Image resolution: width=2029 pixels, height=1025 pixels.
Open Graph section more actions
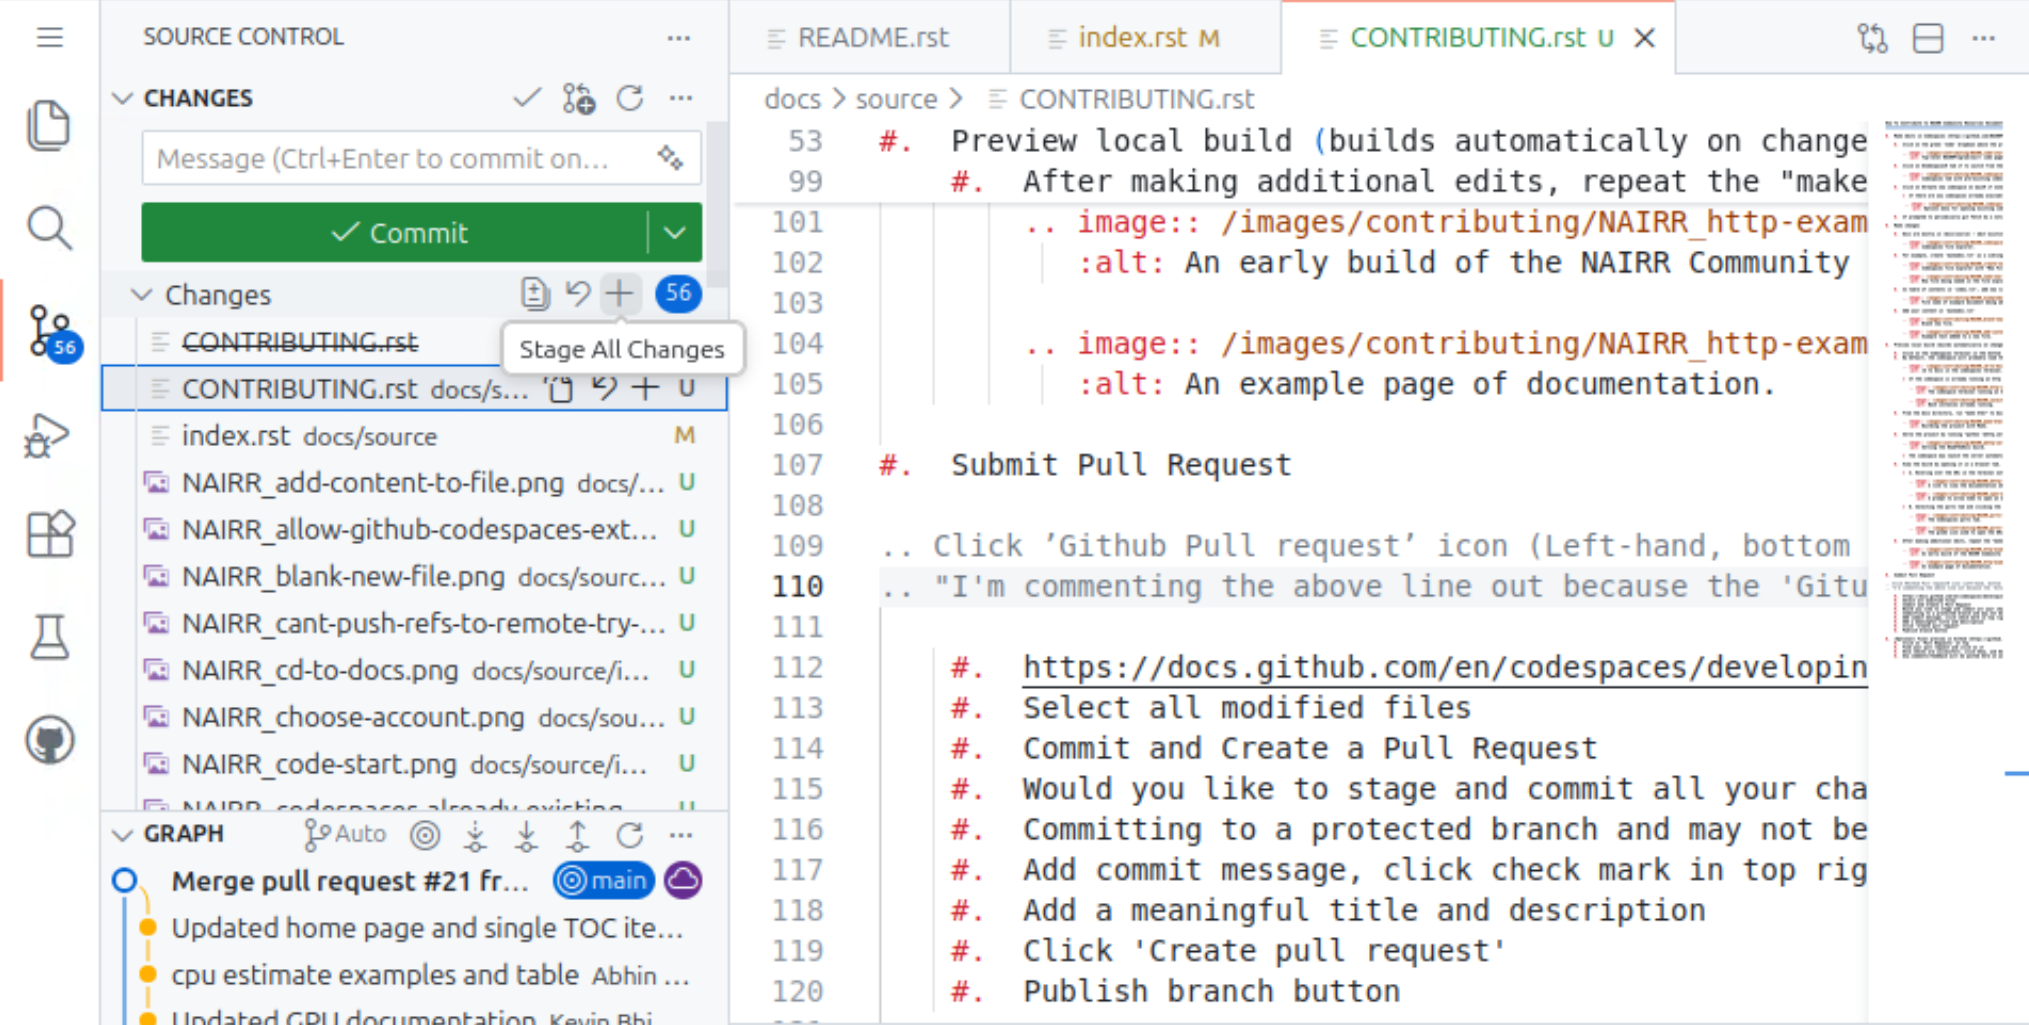tap(681, 834)
